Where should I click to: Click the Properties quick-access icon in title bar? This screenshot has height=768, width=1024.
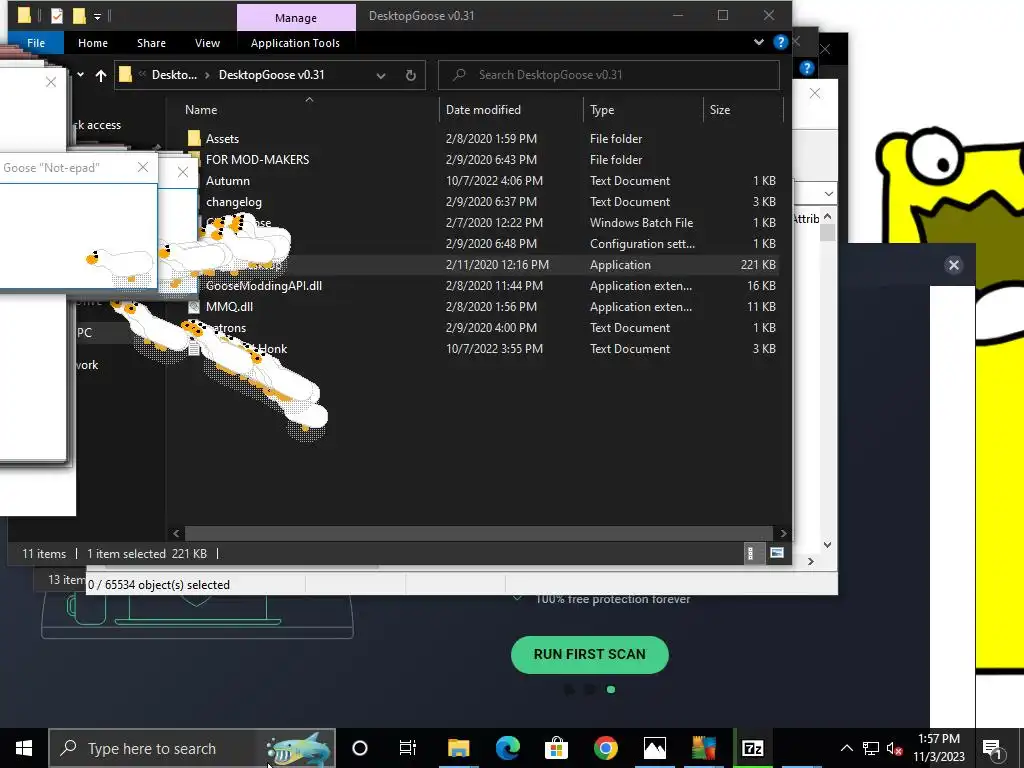pos(57,15)
